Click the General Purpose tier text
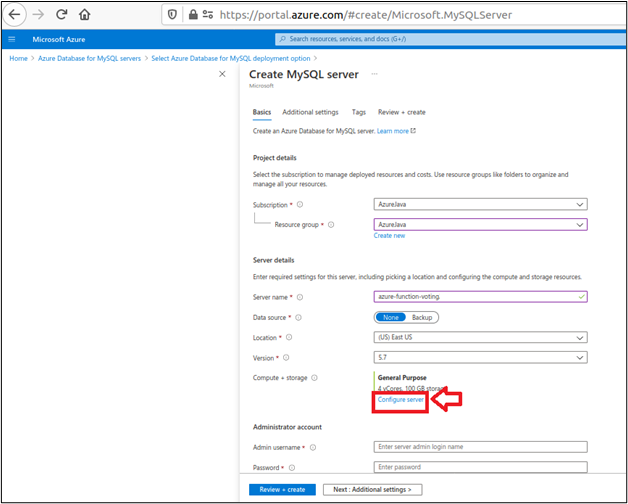 pyautogui.click(x=402, y=378)
